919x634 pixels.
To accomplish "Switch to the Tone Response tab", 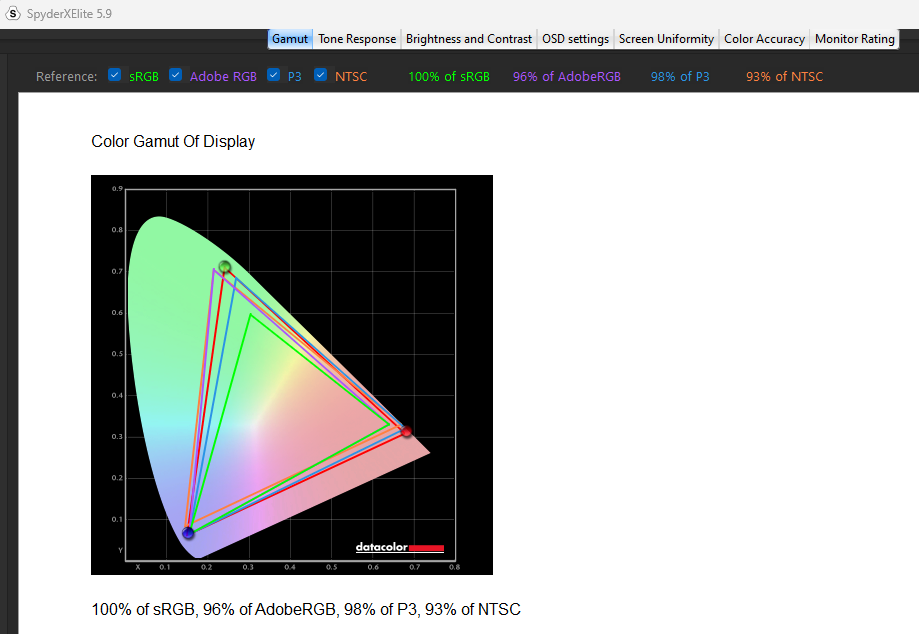I will tap(357, 39).
